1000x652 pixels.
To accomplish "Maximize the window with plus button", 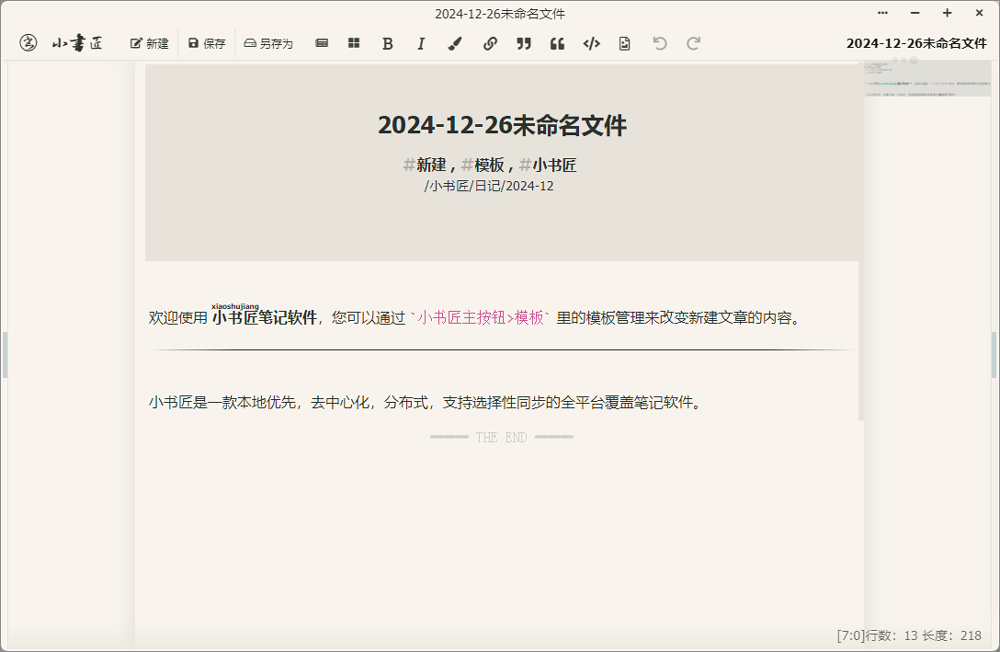I will click(947, 13).
